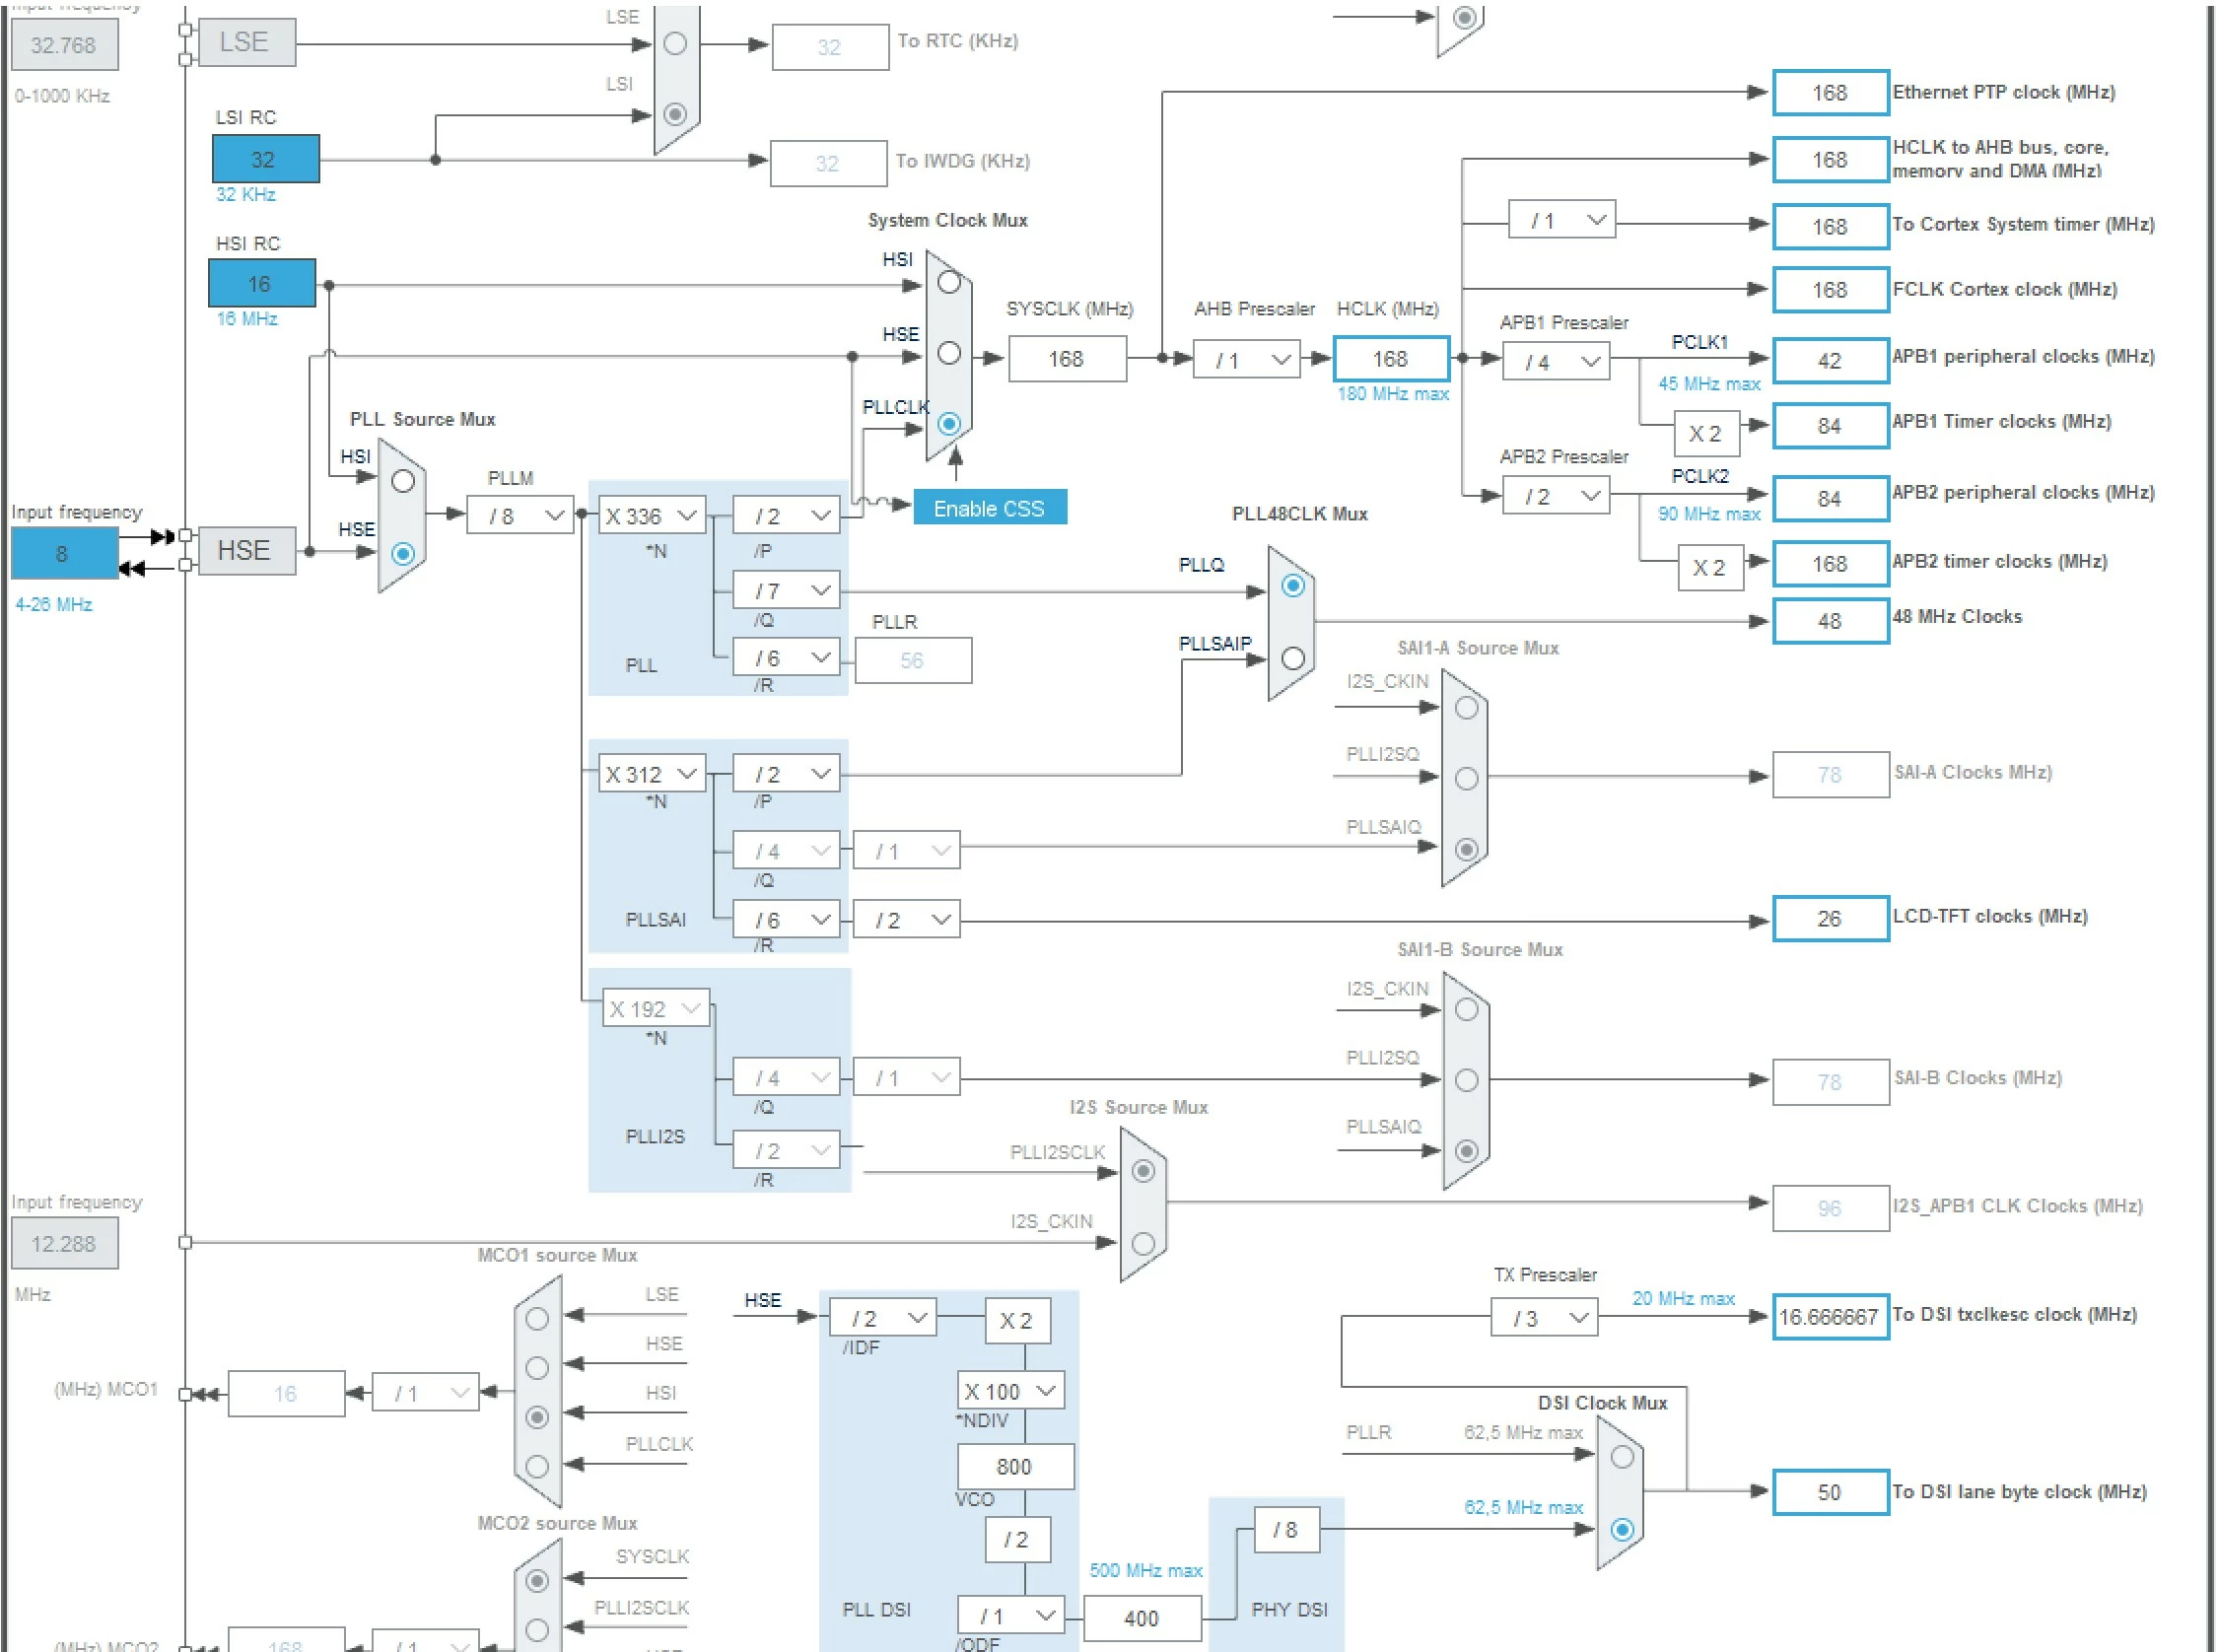This screenshot has width=2218, height=1652.
Task: Click the LSI RC 32 block
Action: coord(265,159)
